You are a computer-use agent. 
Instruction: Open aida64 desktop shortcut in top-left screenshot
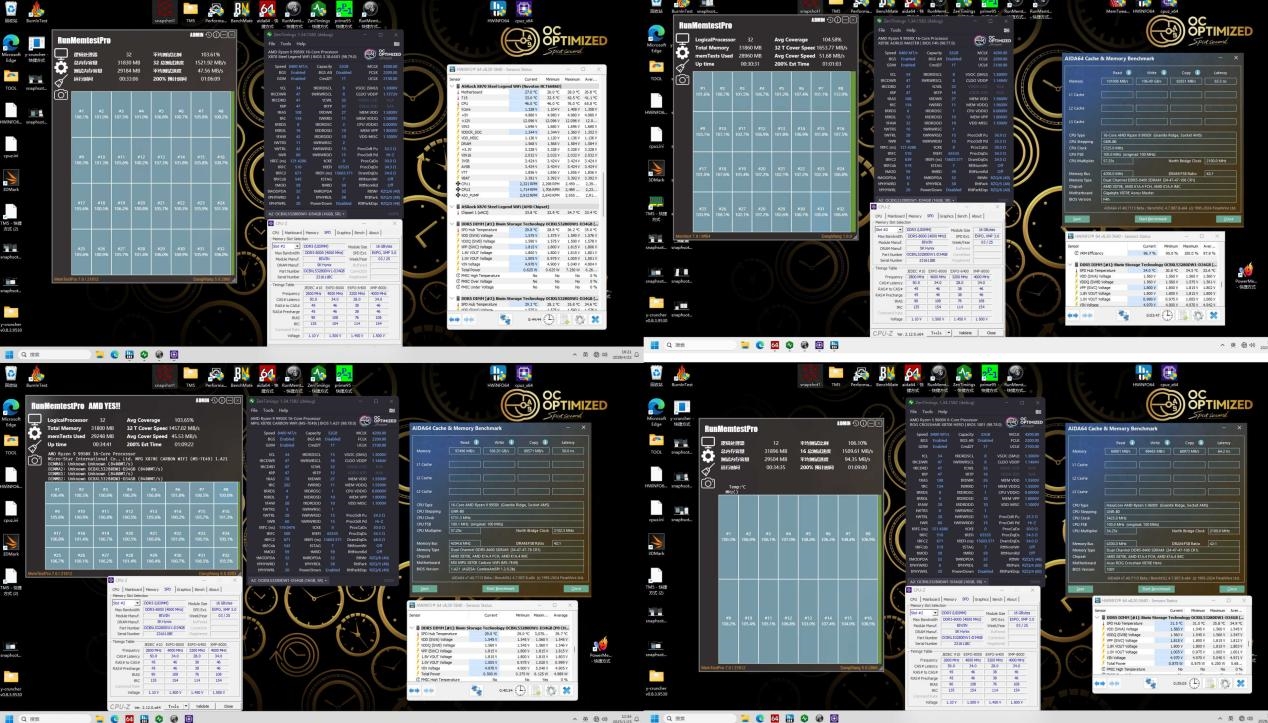pos(267,11)
